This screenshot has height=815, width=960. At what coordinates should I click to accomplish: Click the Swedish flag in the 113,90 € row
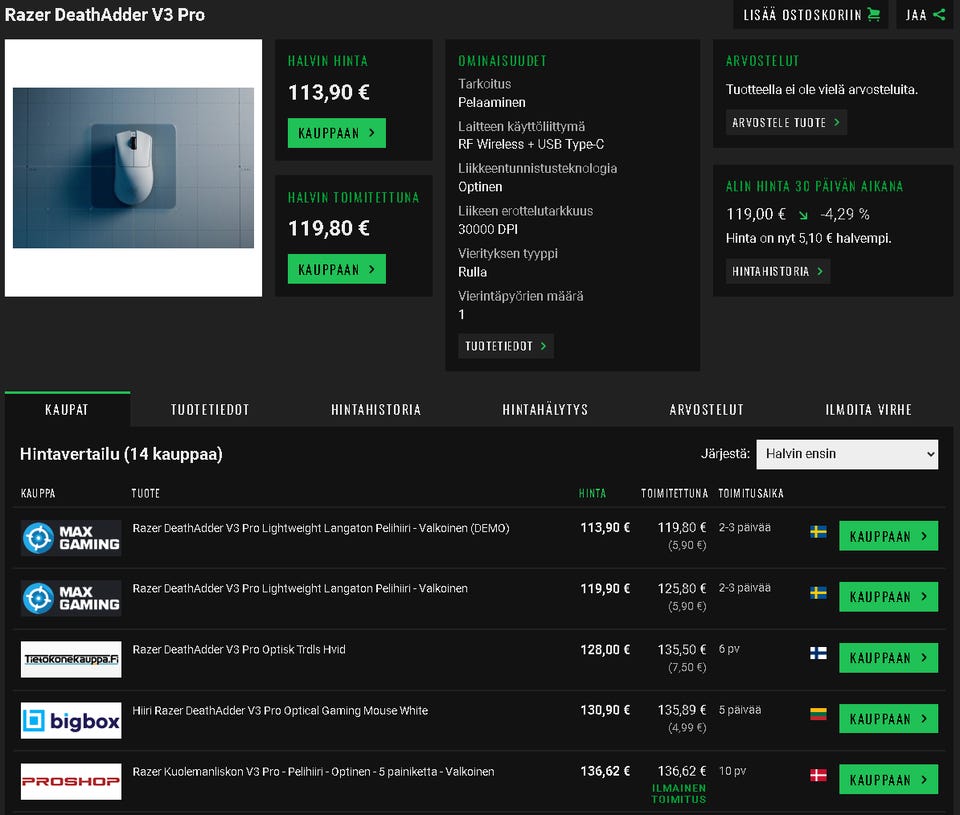(819, 531)
